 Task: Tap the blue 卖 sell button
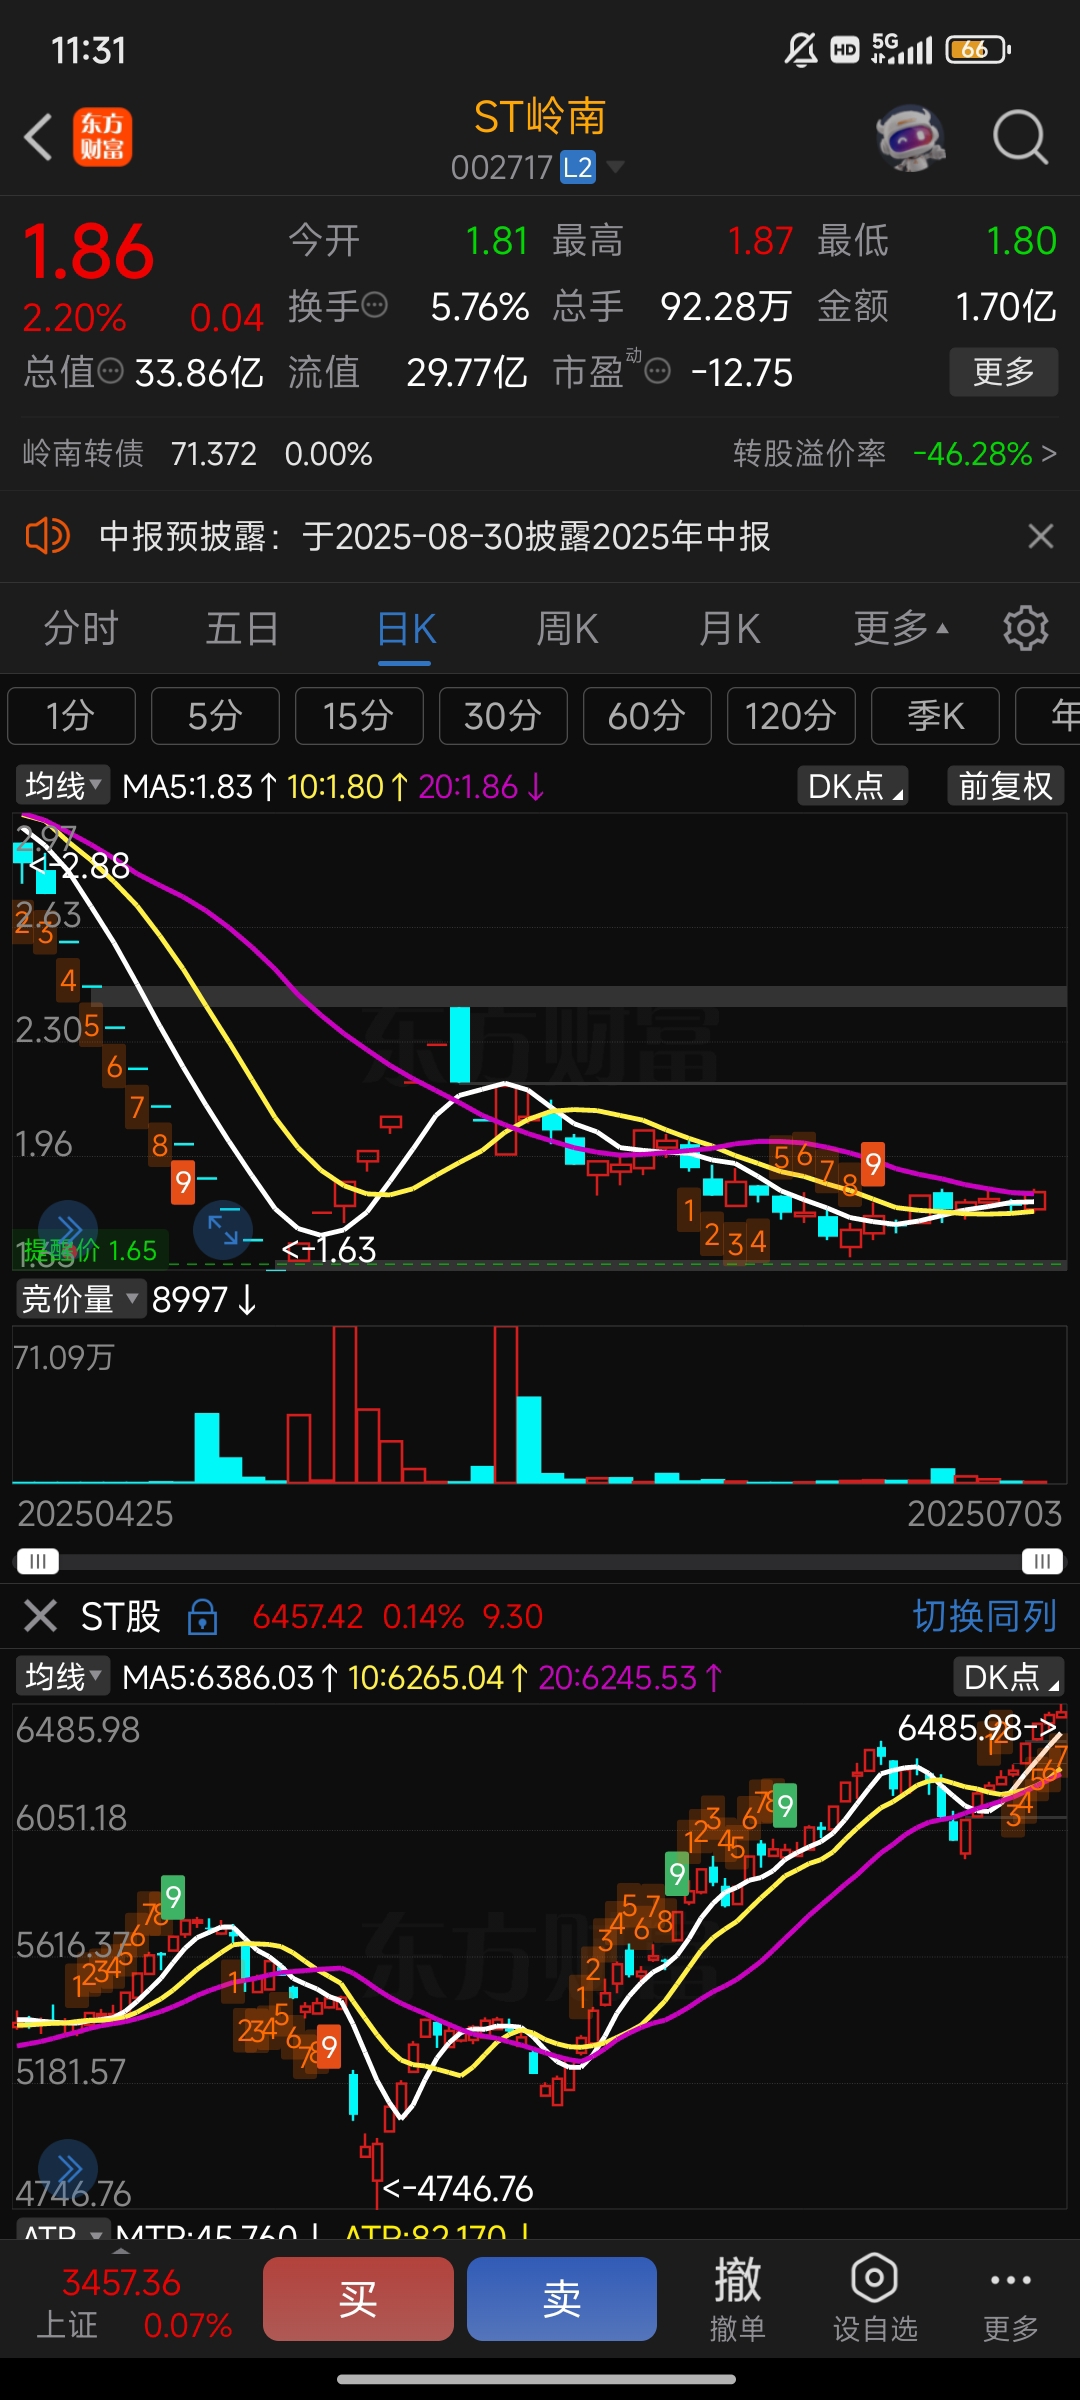coord(562,2299)
